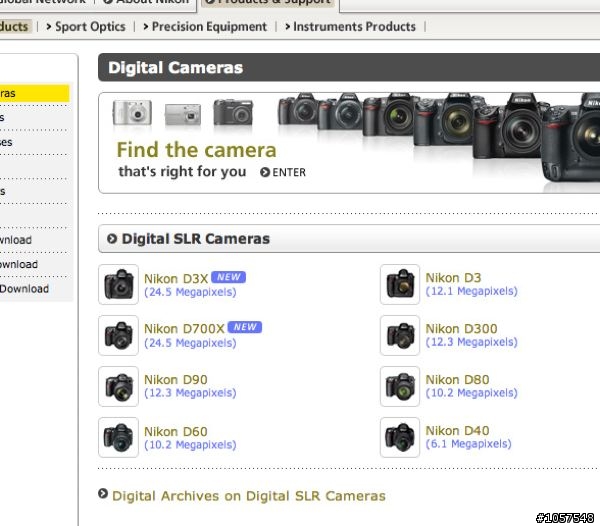600x526 pixels.
Task: Click arrow icon before Digital Archives link
Action: coord(103,493)
